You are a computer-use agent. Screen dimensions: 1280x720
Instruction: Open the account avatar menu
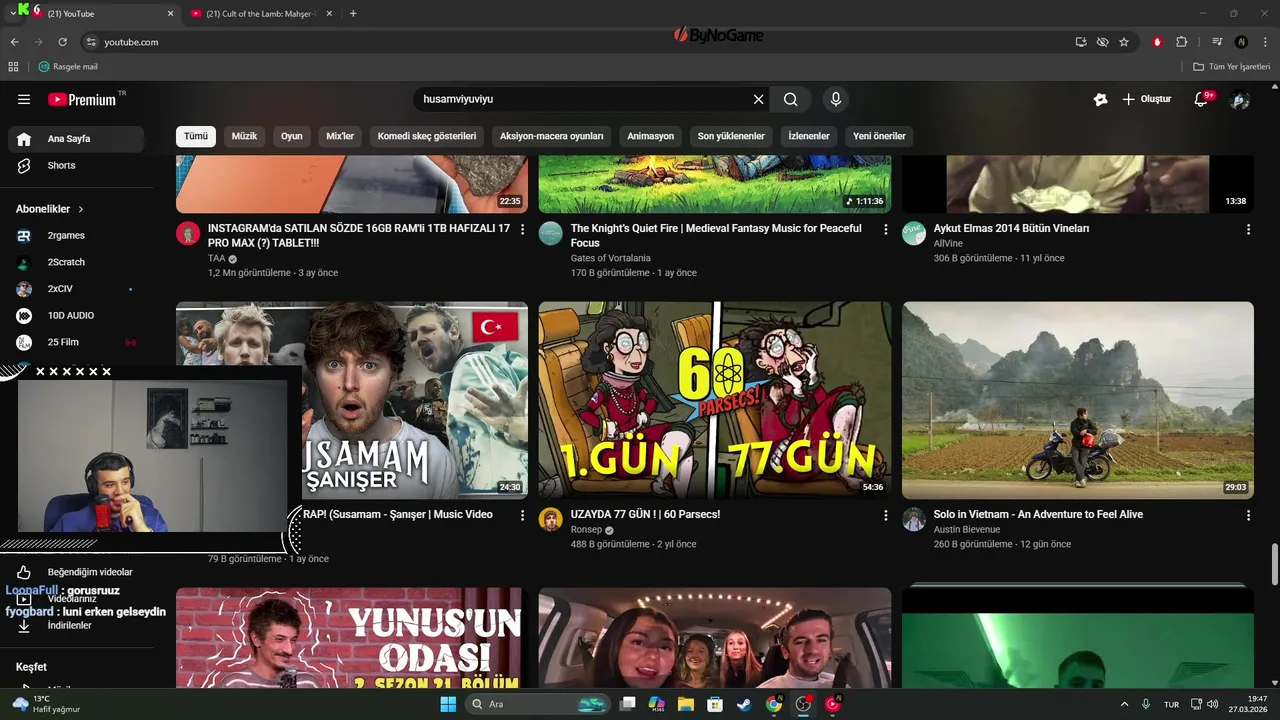(x=1240, y=99)
